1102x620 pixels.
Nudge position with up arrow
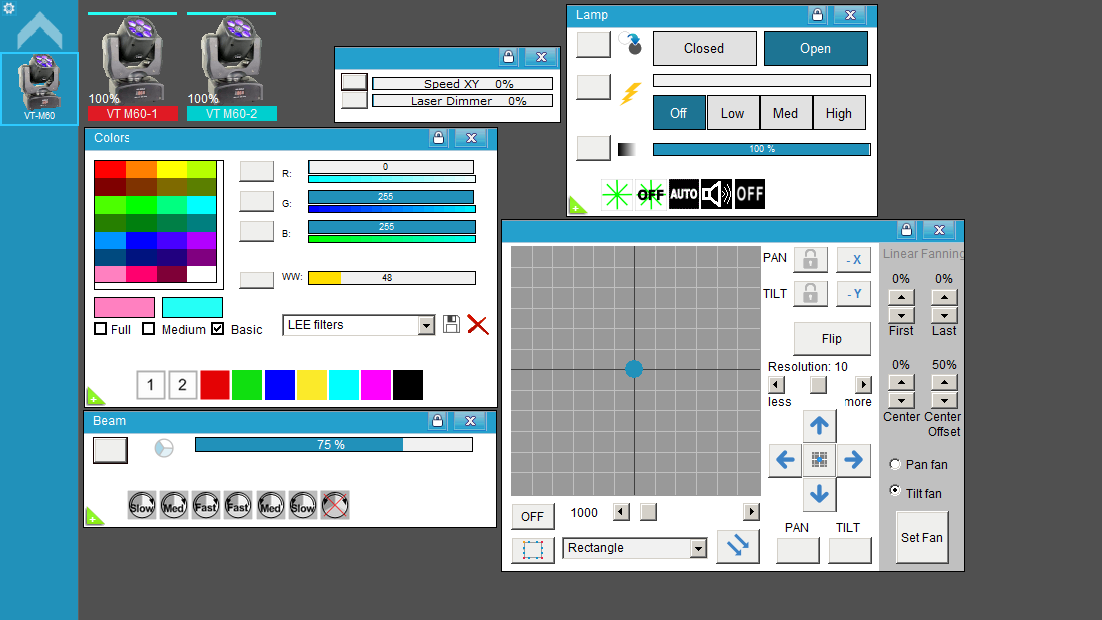click(819, 425)
